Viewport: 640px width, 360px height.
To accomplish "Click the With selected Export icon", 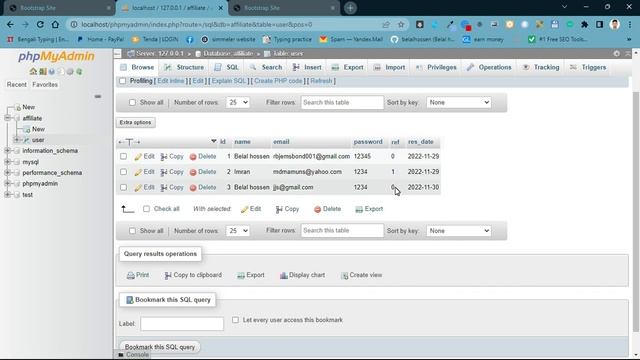I will coord(359,209).
